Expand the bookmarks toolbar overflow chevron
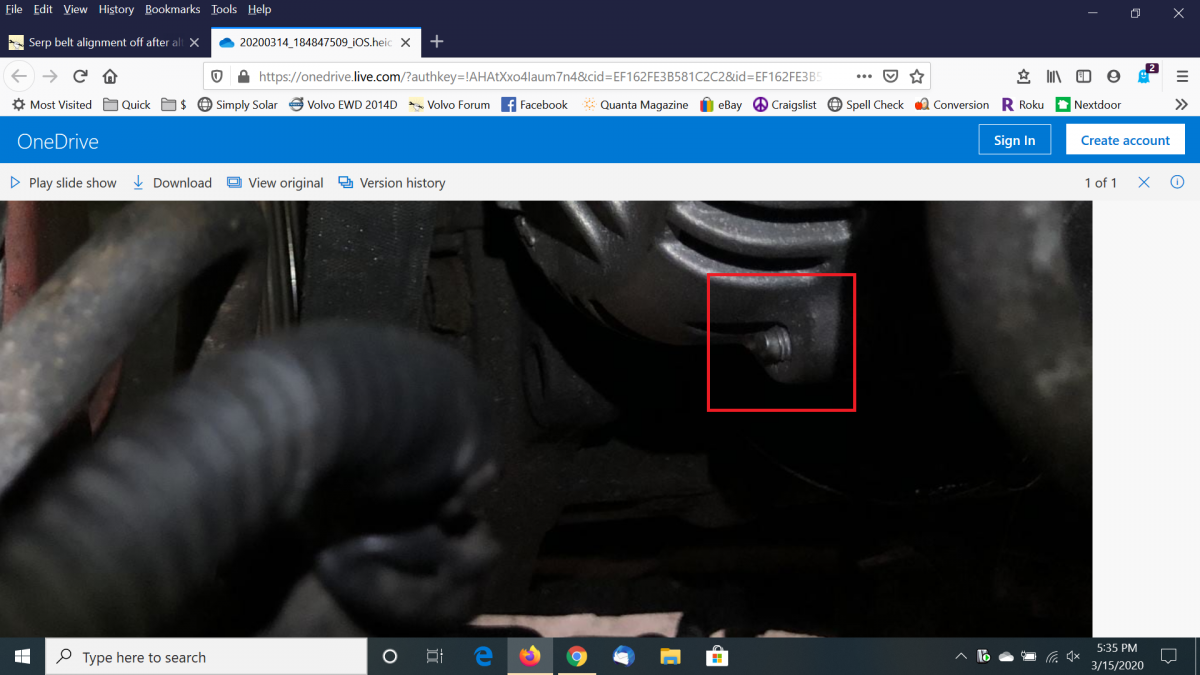Viewport: 1200px width, 675px height. pos(1181,105)
